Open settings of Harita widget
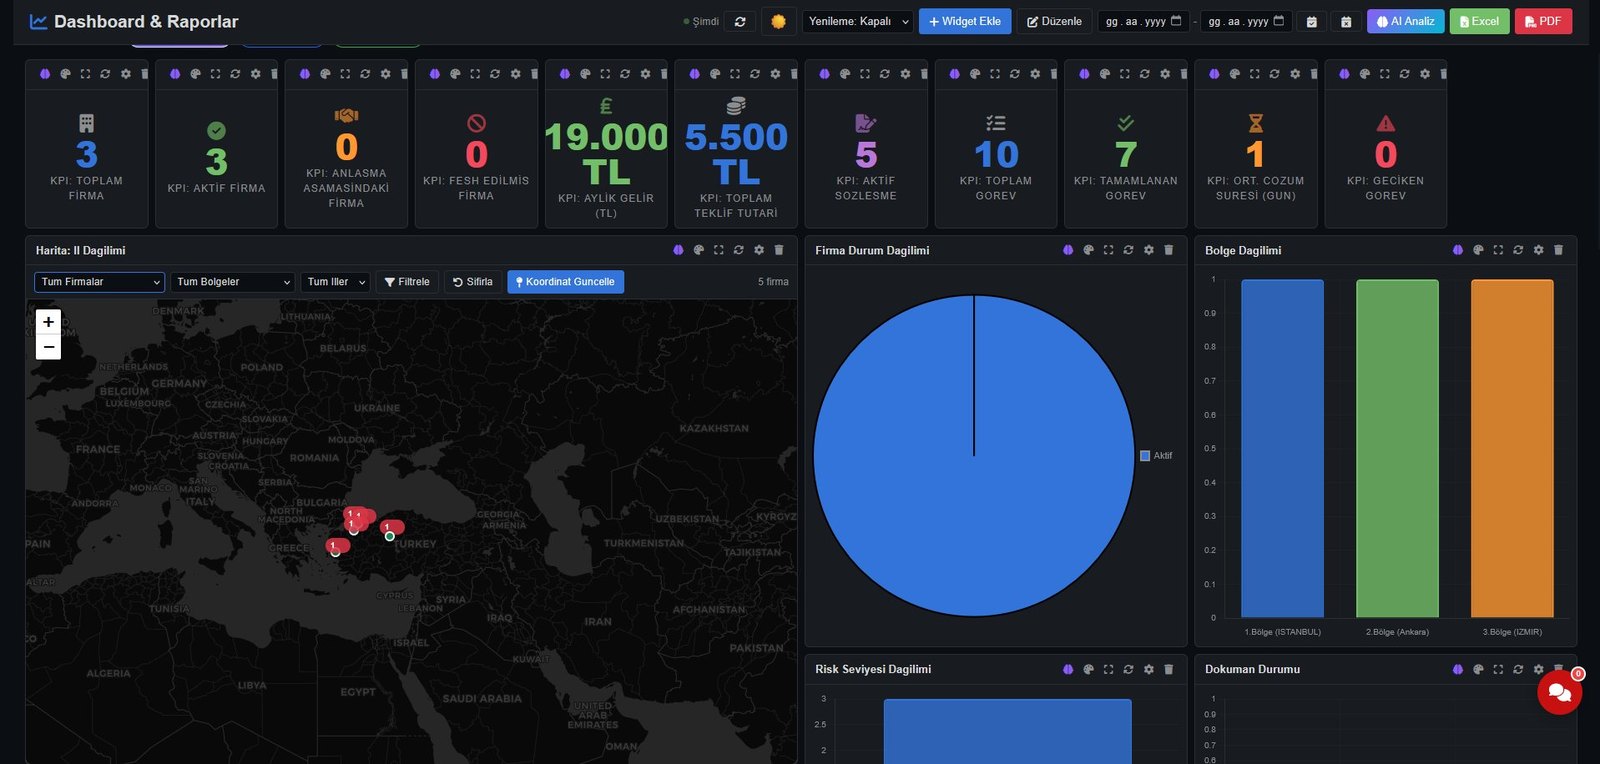Image resolution: width=1600 pixels, height=764 pixels. point(759,250)
